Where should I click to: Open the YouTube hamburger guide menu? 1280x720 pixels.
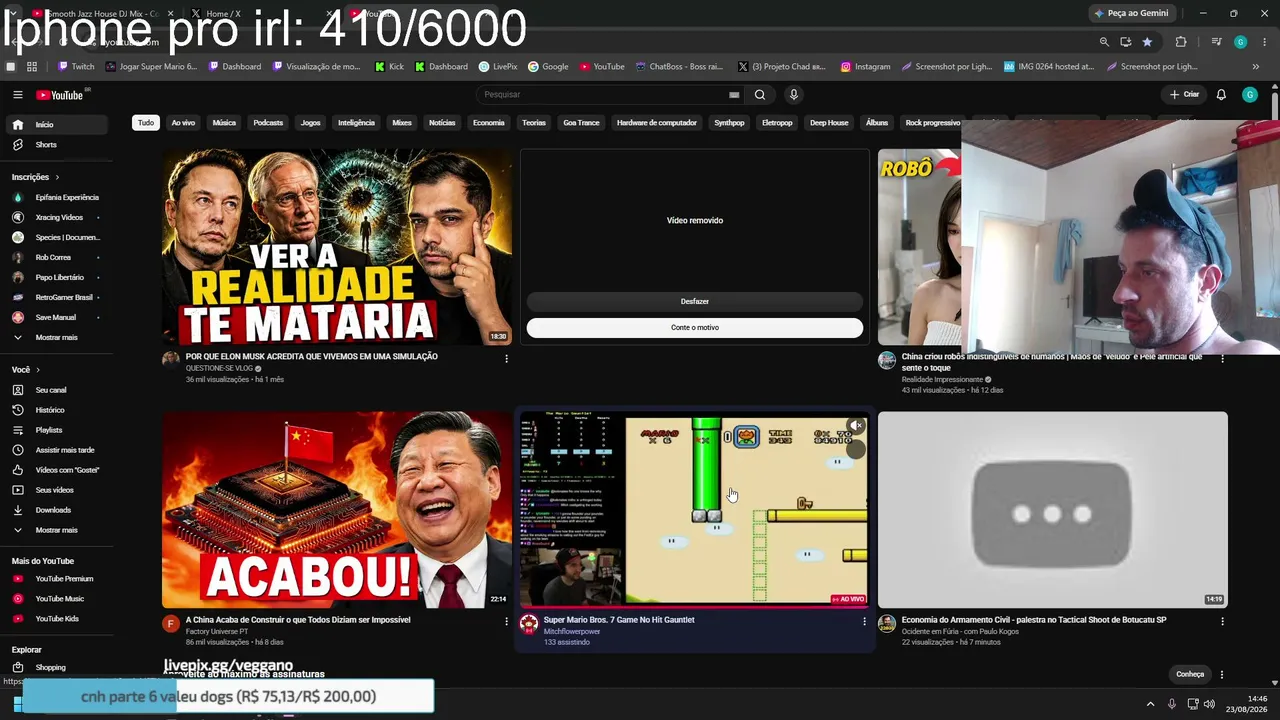tap(17, 95)
